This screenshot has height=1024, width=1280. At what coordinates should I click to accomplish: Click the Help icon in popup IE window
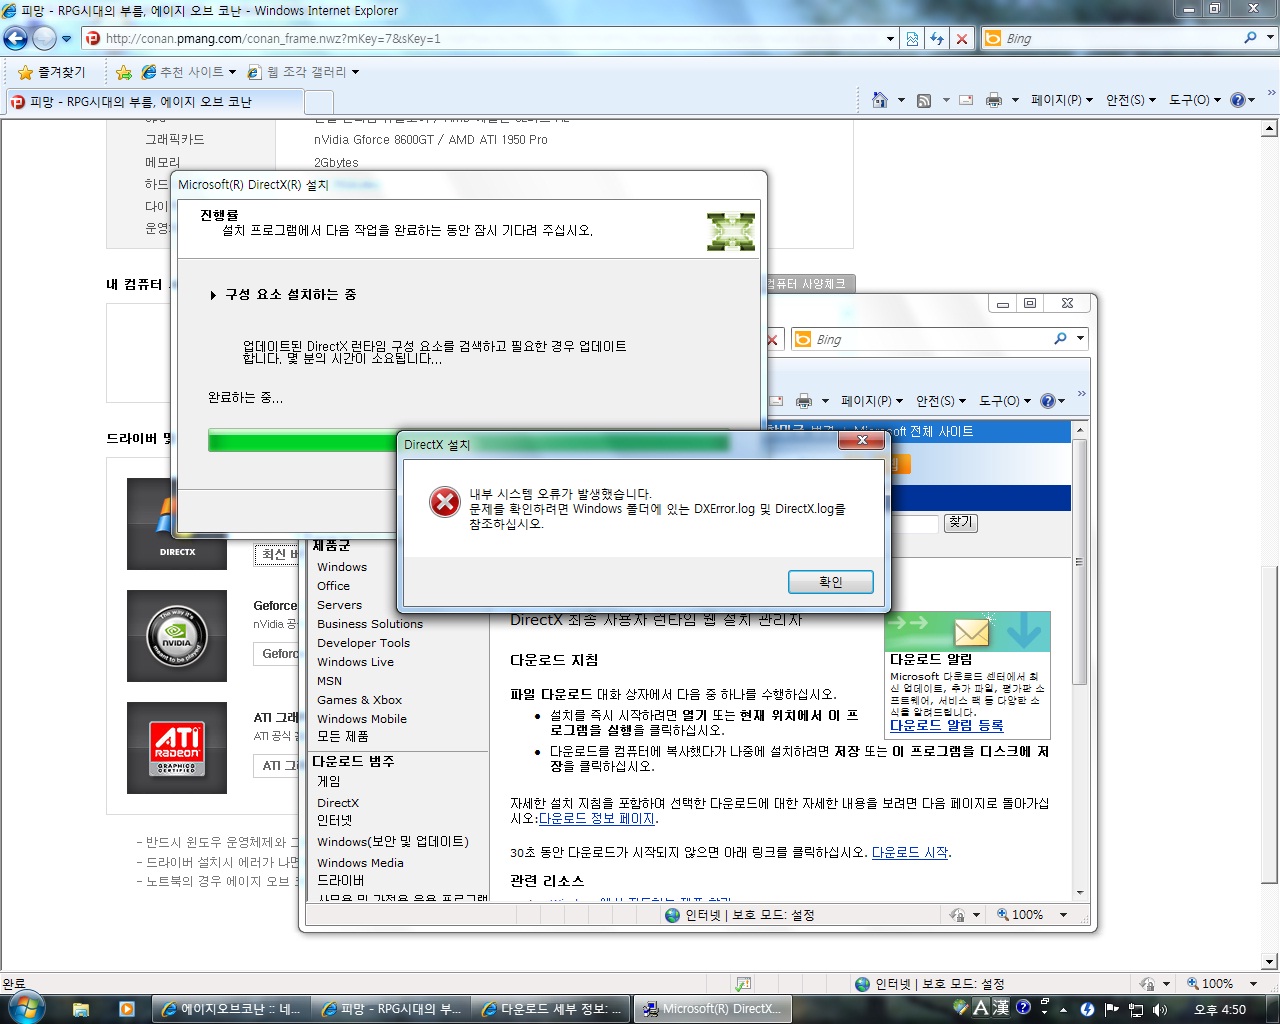pyautogui.click(x=1047, y=401)
